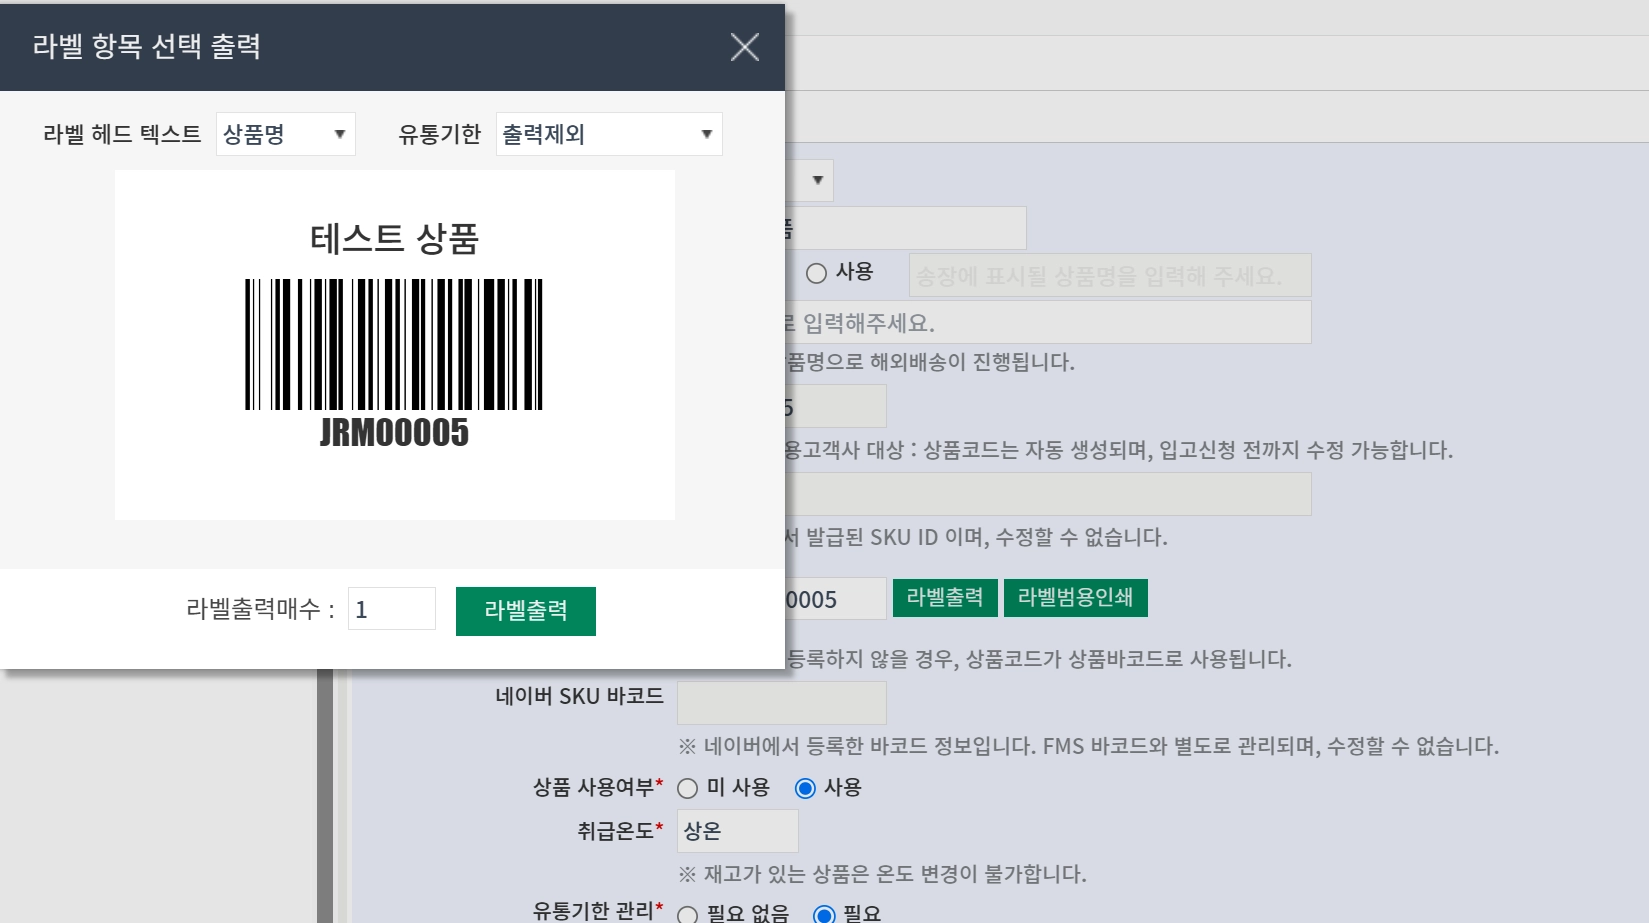
Task: Click the JRM00005 barcode code text
Action: click(x=394, y=432)
